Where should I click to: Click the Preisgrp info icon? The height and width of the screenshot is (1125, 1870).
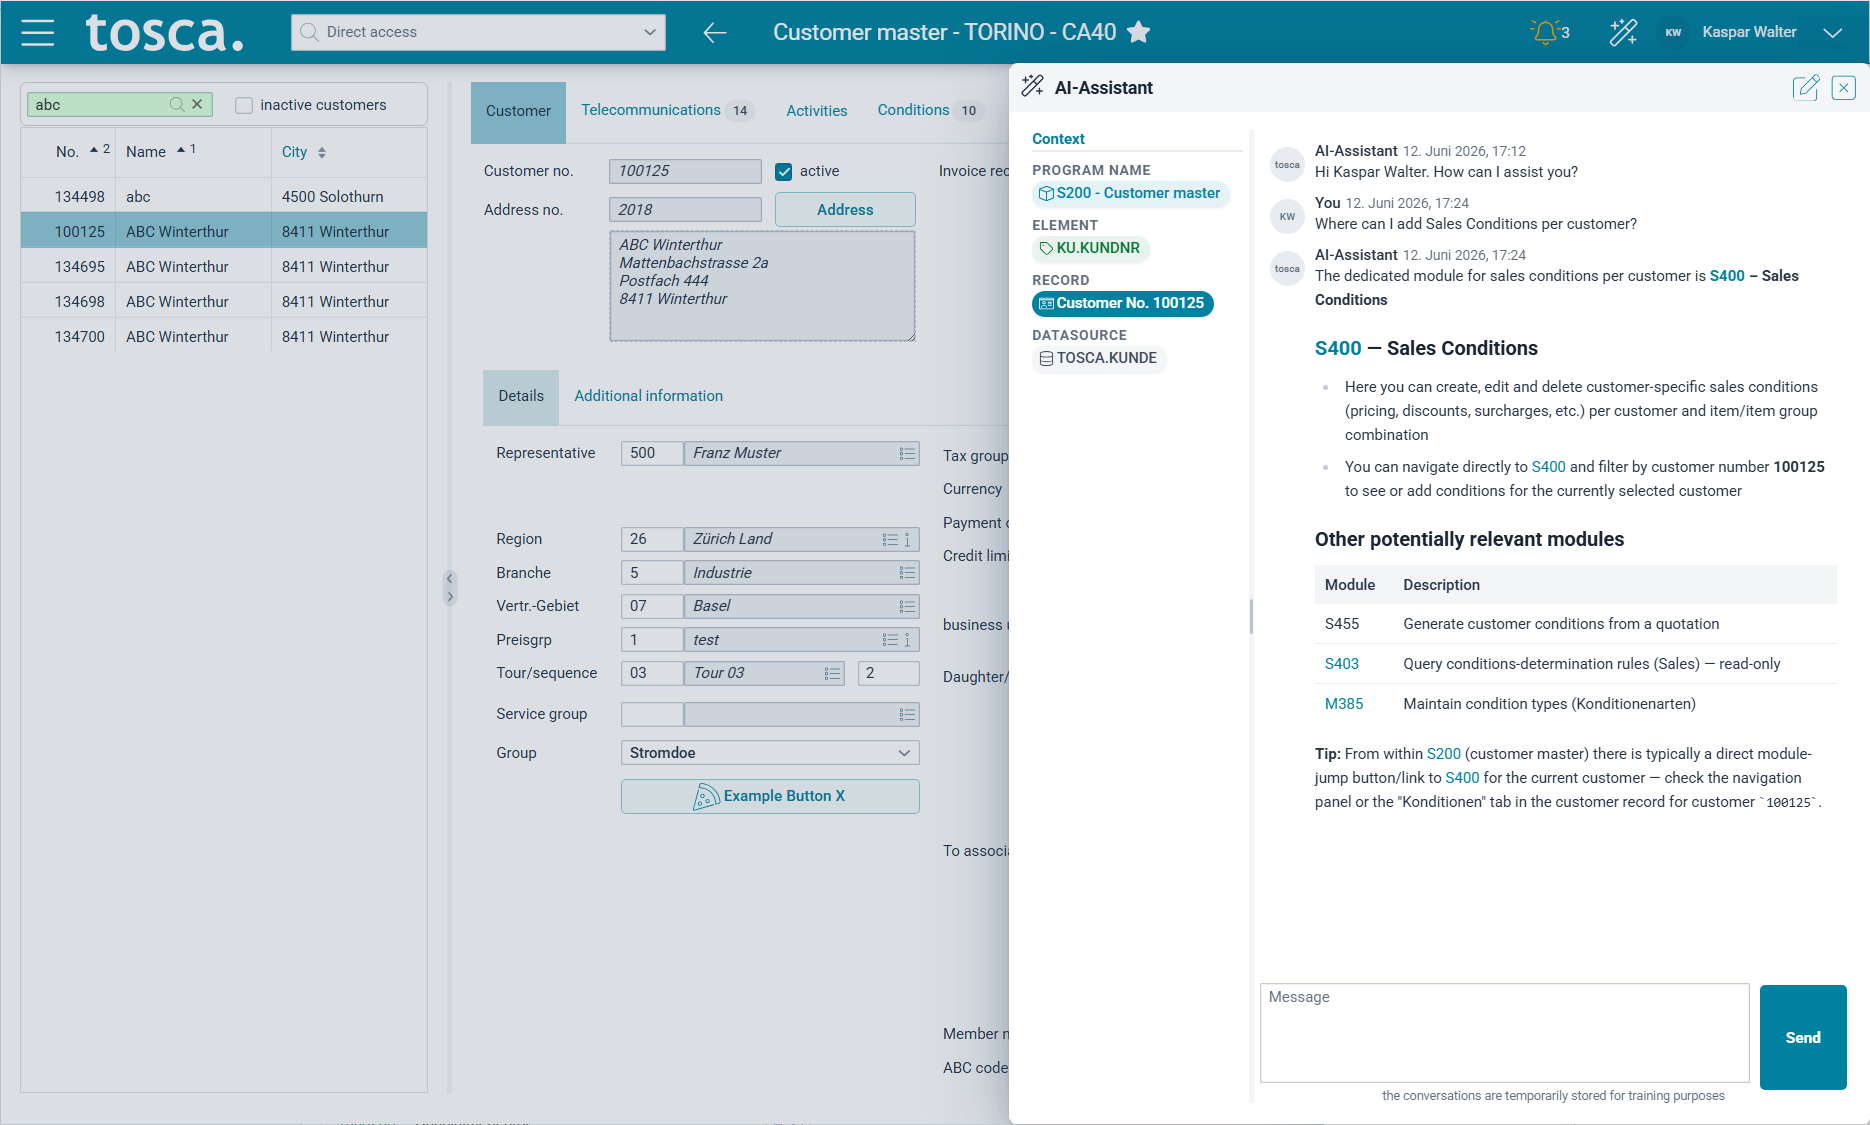click(x=908, y=640)
